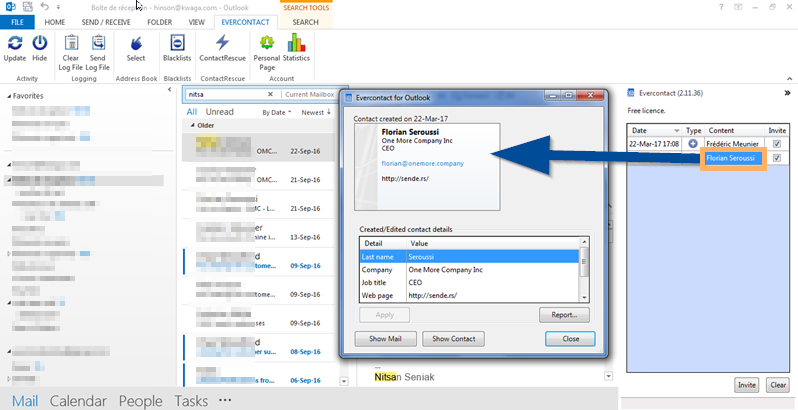
Task: Click message list scroll down arrow
Action: point(344,380)
